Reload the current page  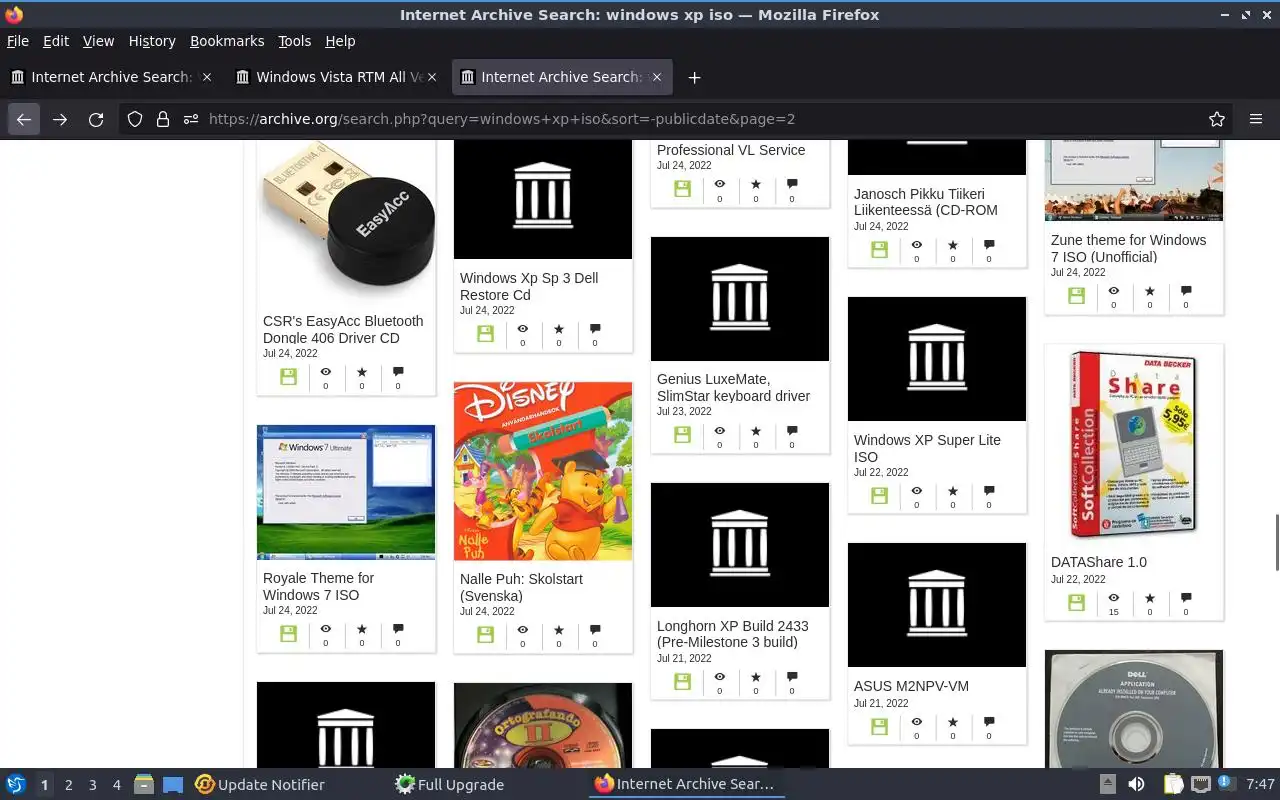[96, 119]
